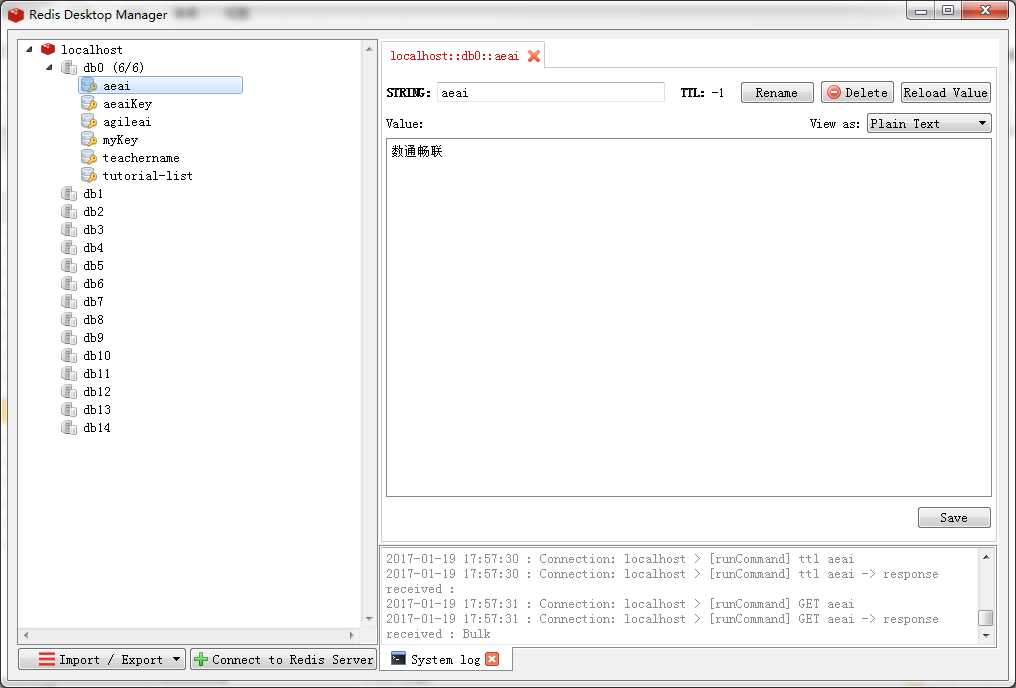
Task: Open the View as Plain Text dropdown
Action: coord(929,123)
